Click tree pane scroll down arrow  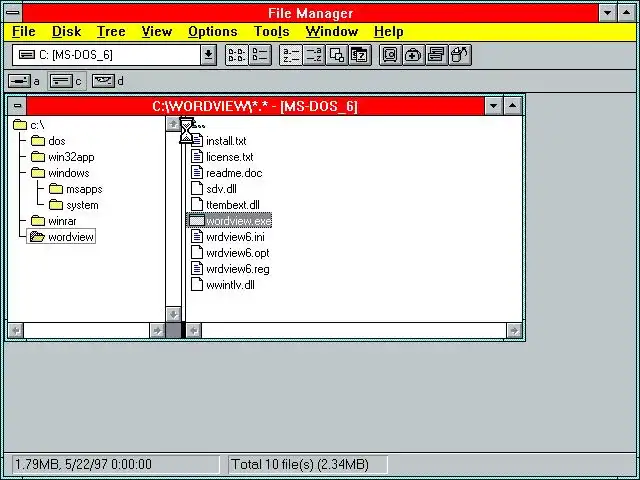(173, 314)
